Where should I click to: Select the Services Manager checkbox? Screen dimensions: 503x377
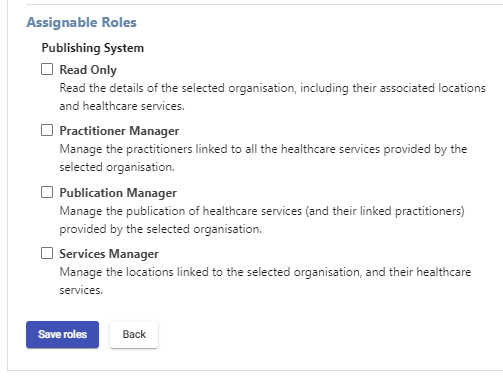point(47,253)
